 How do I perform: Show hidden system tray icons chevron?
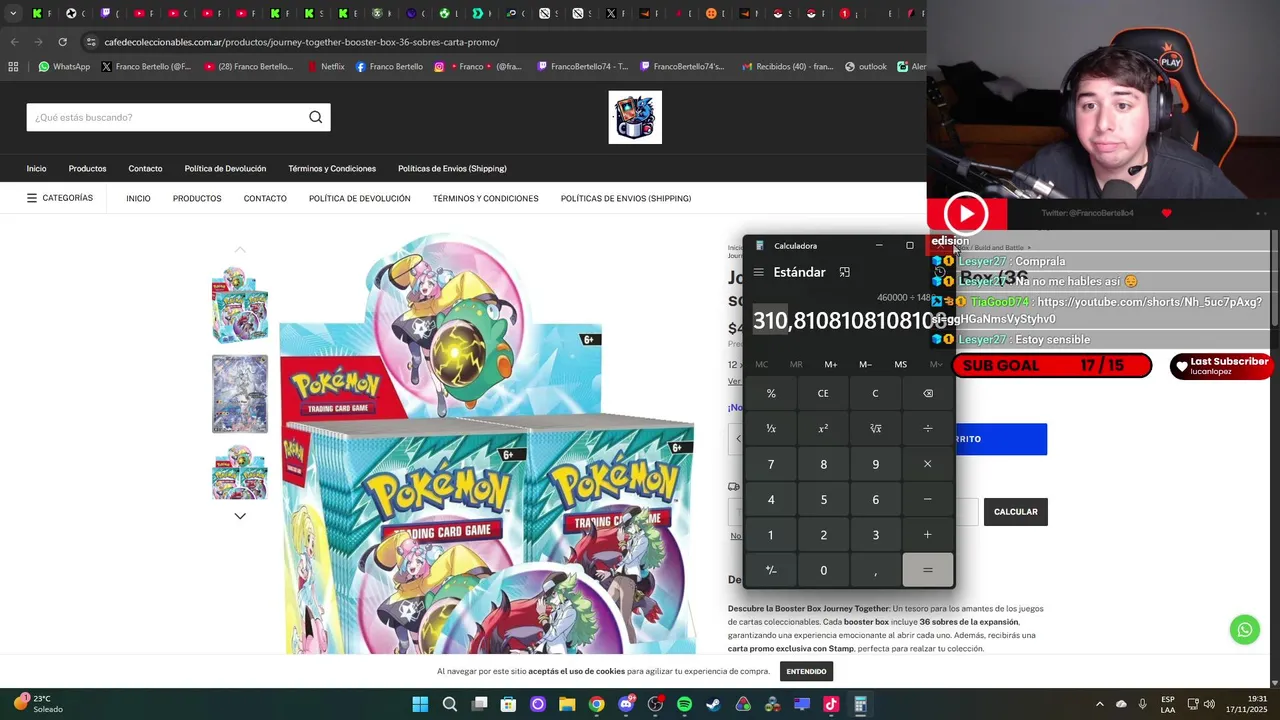click(1099, 704)
